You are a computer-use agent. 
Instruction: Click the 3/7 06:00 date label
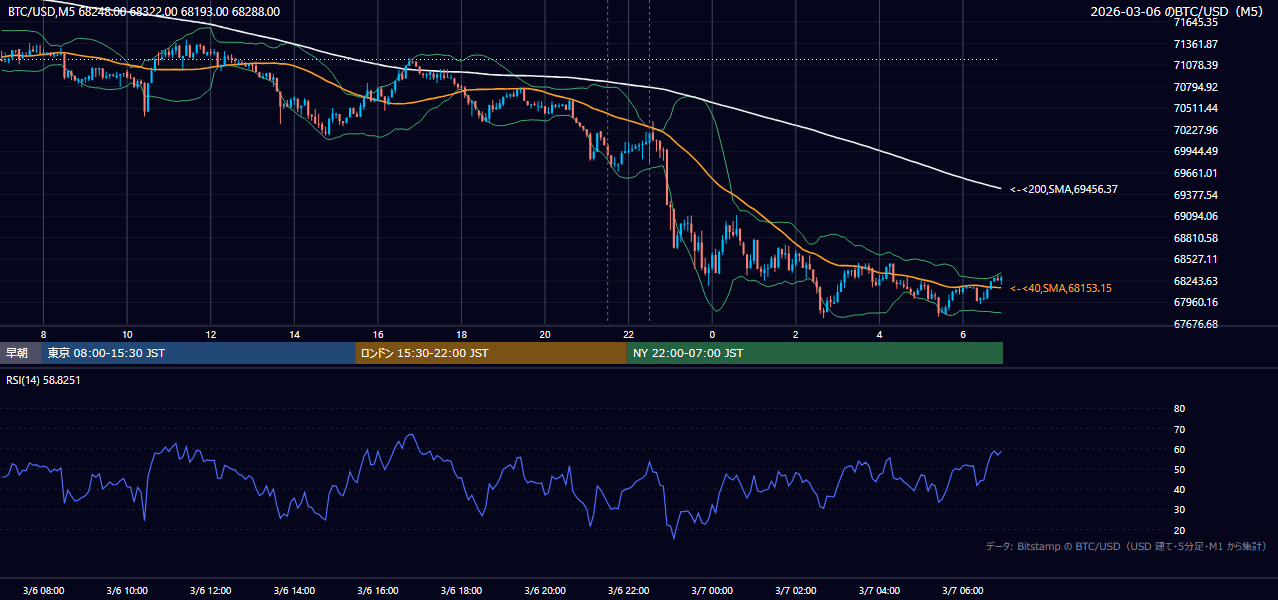tap(963, 590)
